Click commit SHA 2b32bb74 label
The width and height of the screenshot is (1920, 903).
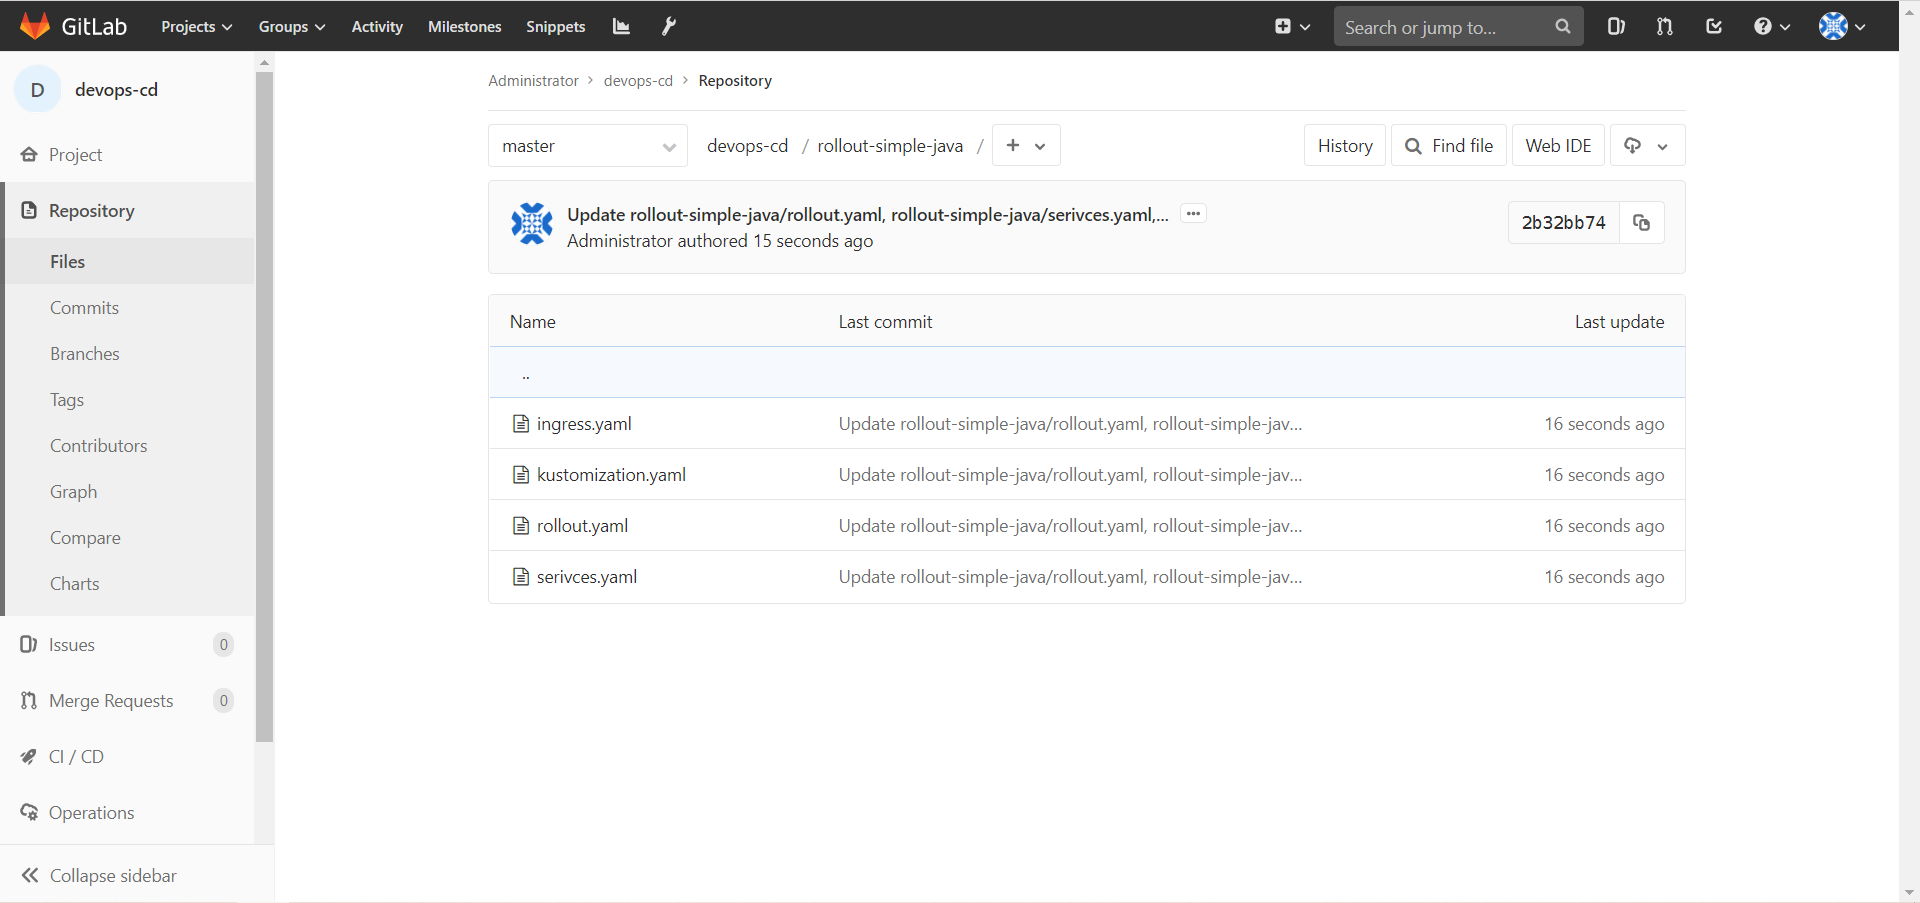pyautogui.click(x=1564, y=223)
